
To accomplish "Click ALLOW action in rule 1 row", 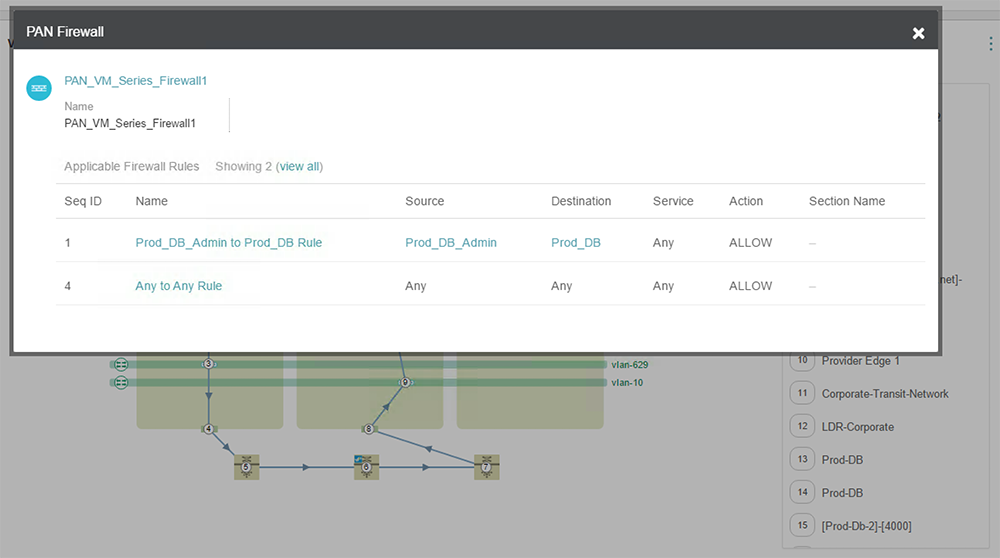I will coord(751,242).
